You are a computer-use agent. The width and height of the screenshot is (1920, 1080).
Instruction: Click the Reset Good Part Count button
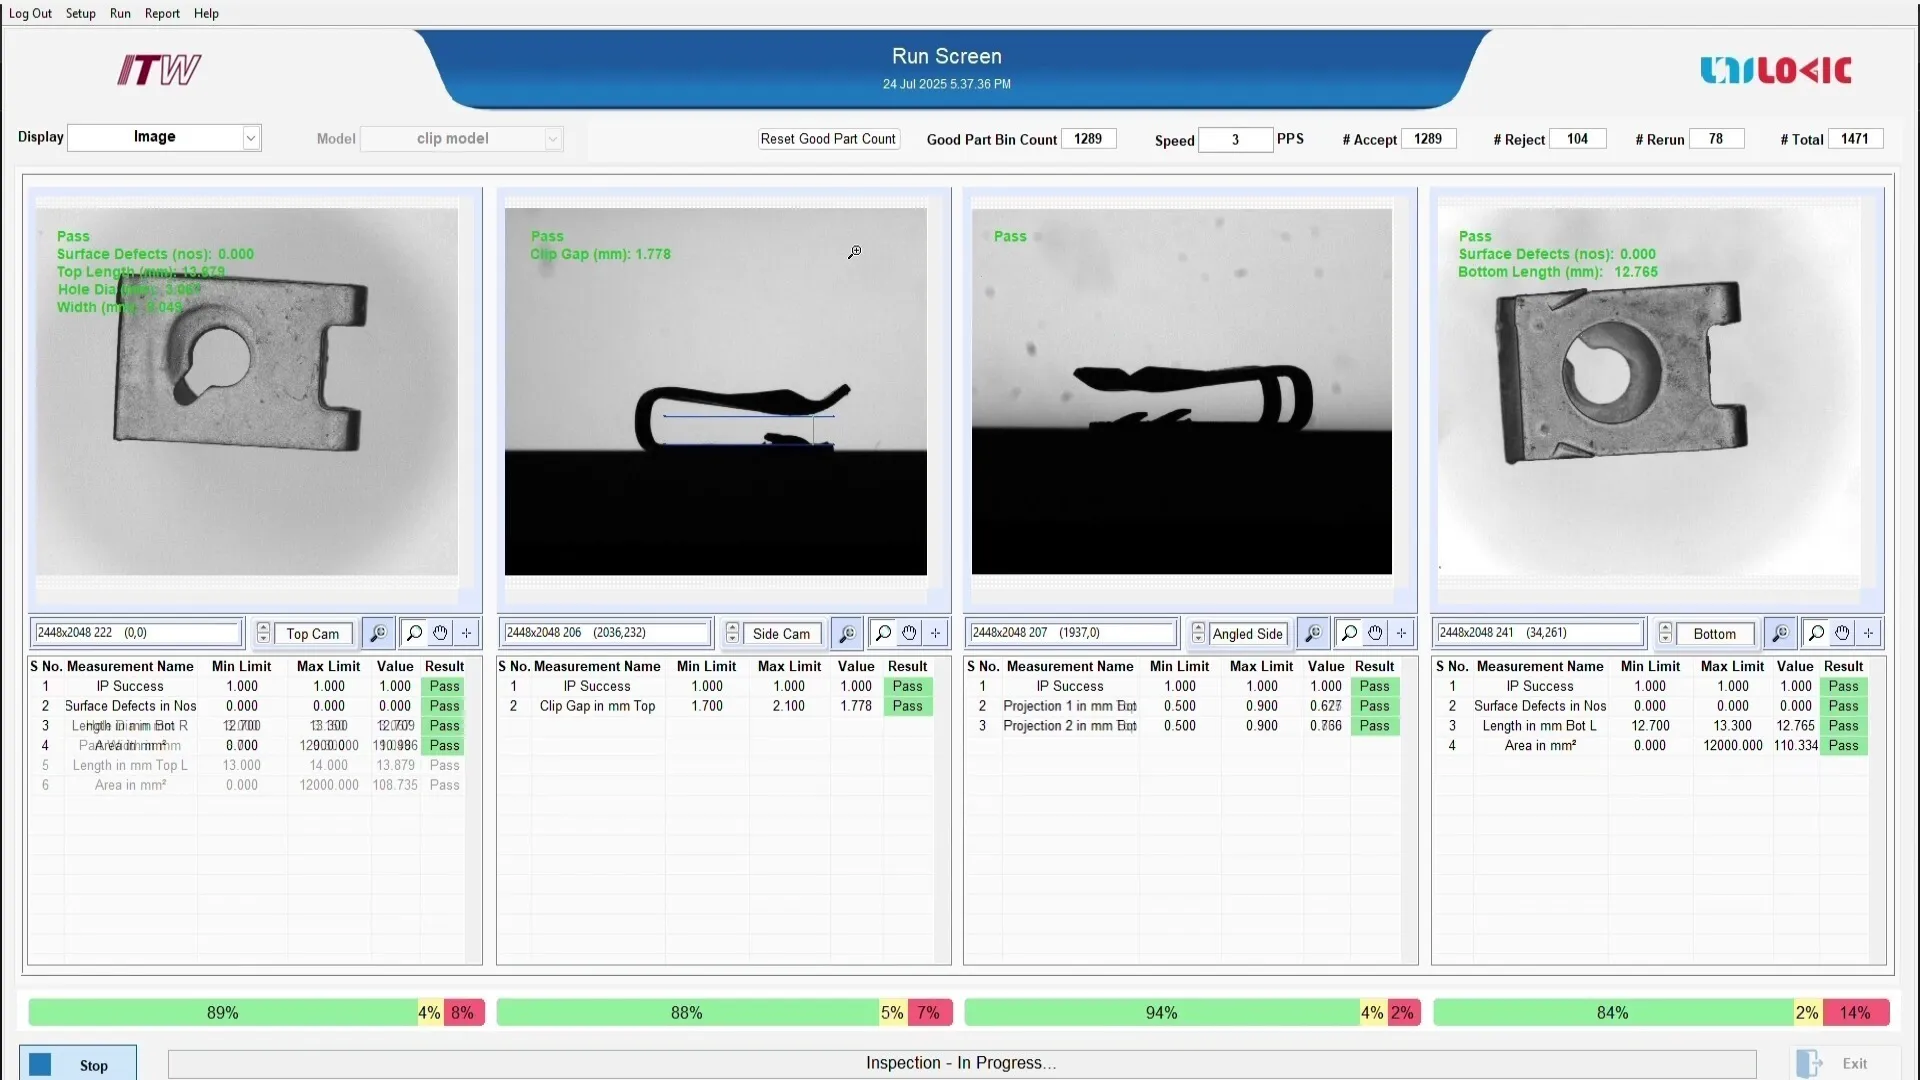[x=829, y=139]
